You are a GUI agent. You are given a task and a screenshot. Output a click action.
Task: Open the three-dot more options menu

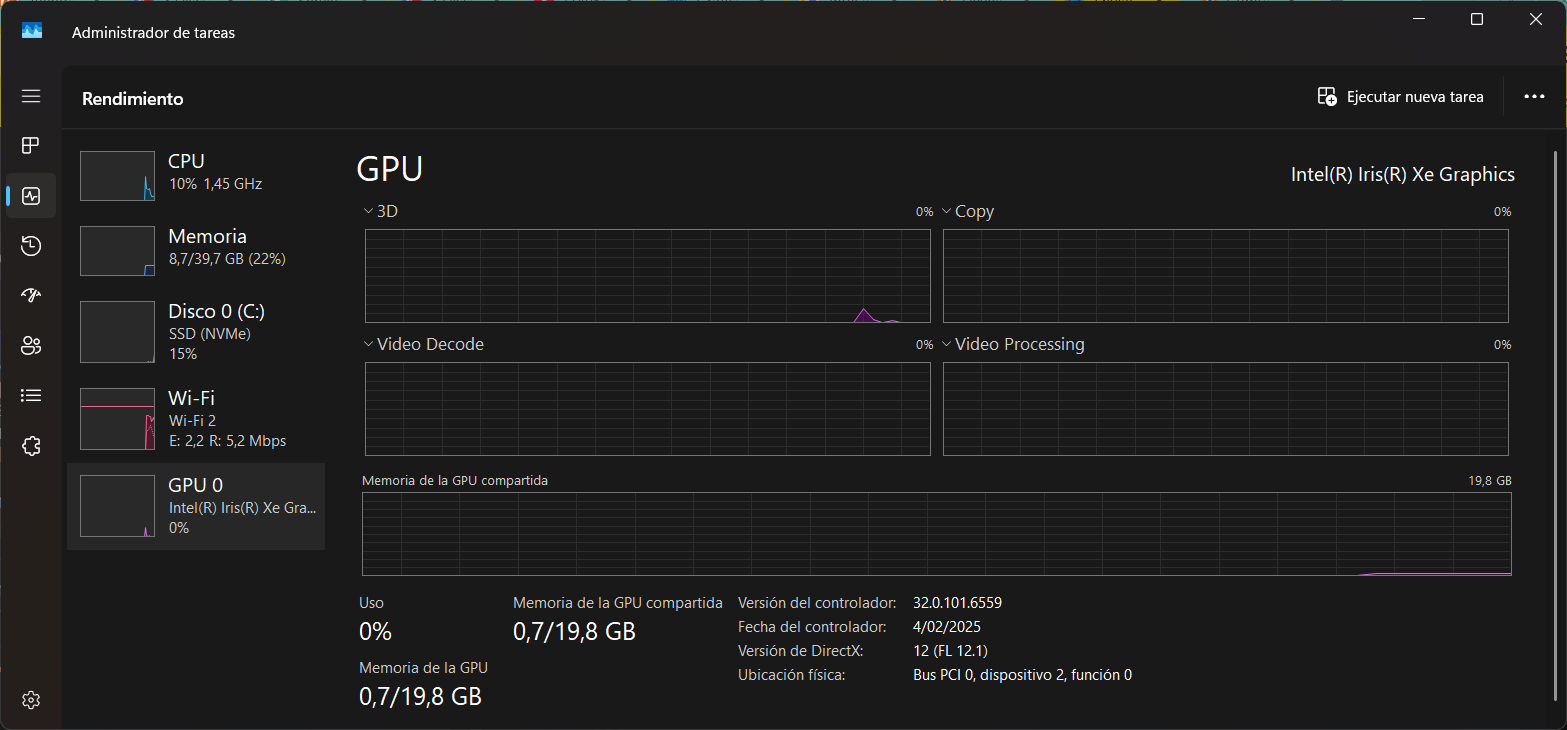(1534, 97)
